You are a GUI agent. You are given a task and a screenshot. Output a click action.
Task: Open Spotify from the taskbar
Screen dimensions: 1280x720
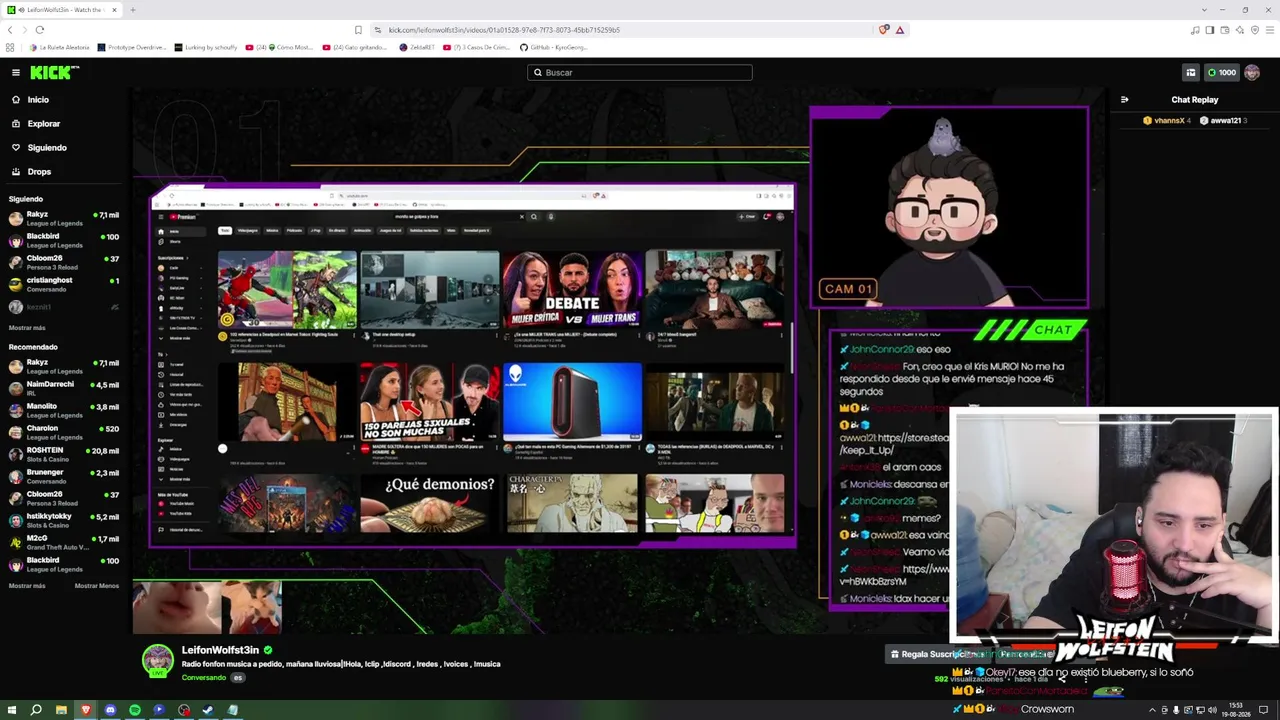click(135, 710)
